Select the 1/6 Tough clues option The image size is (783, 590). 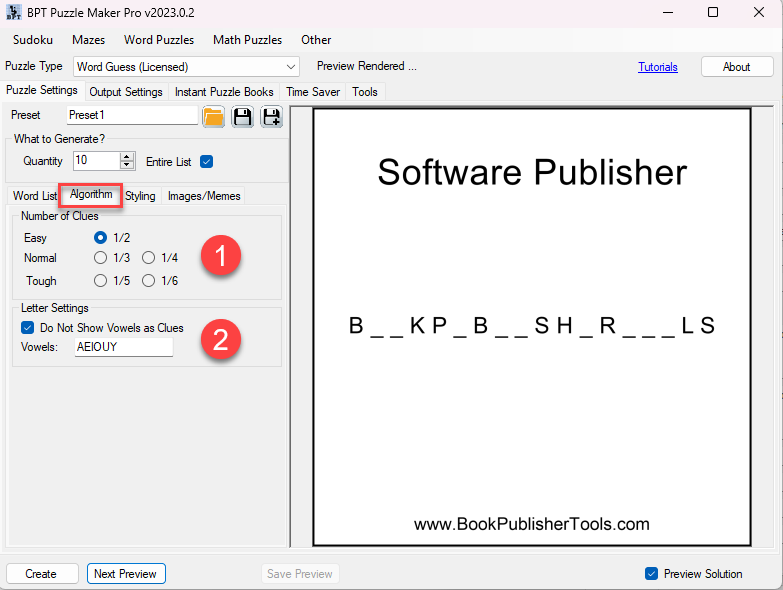click(x=149, y=281)
